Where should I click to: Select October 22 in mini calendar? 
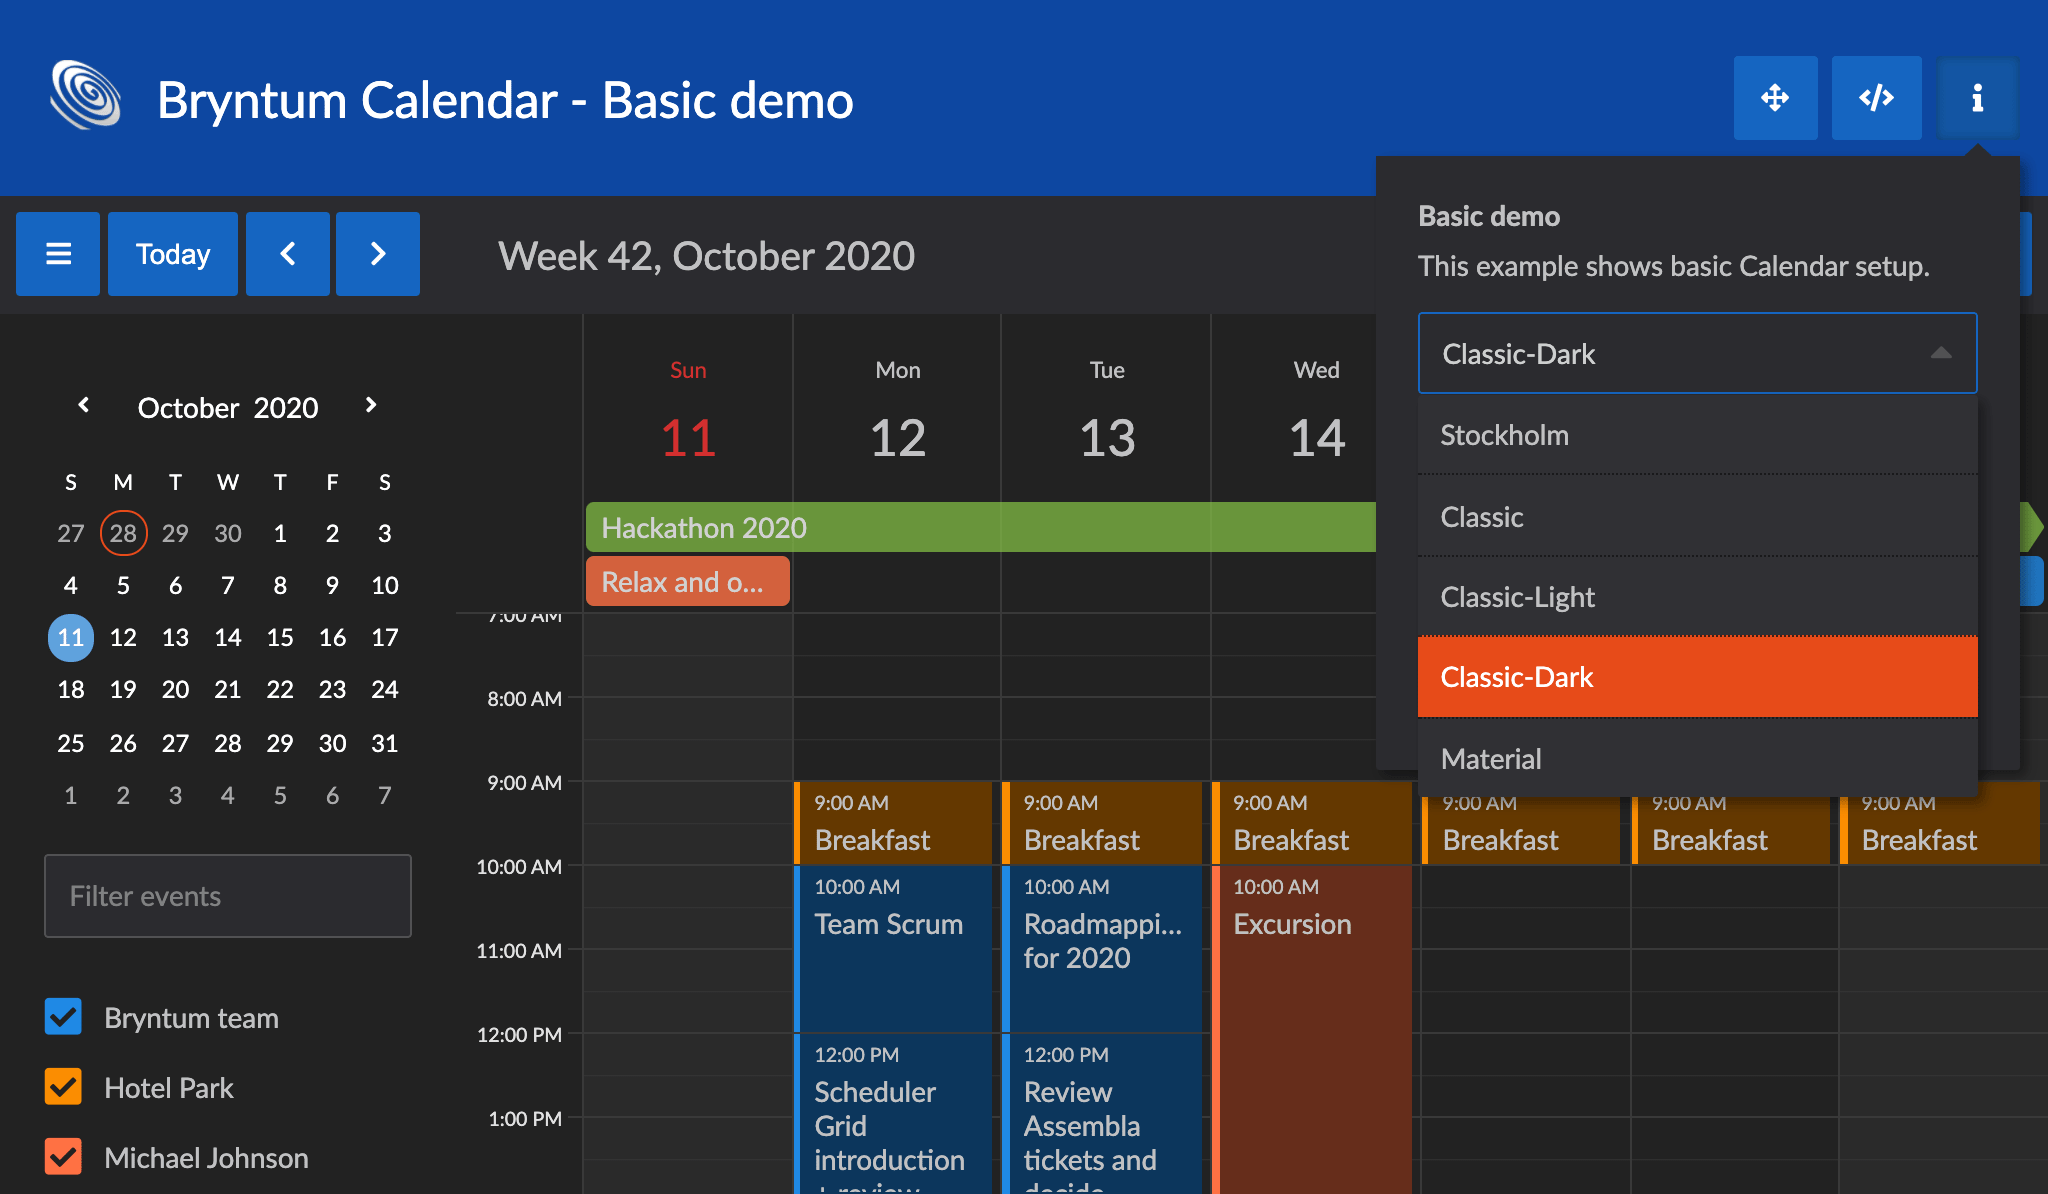tap(280, 689)
